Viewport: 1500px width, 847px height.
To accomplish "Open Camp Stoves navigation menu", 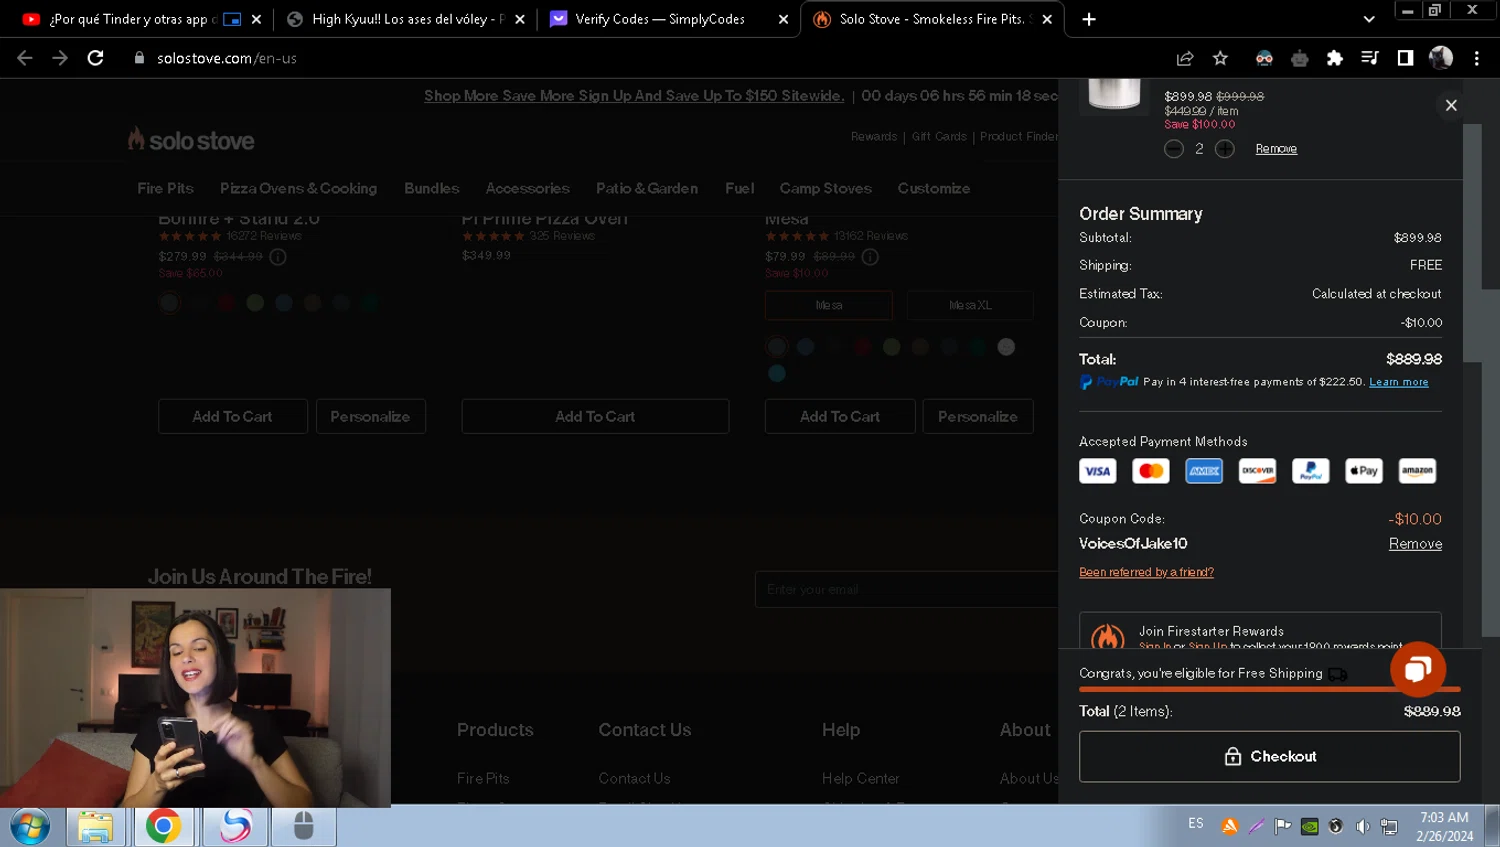I will pyautogui.click(x=825, y=188).
